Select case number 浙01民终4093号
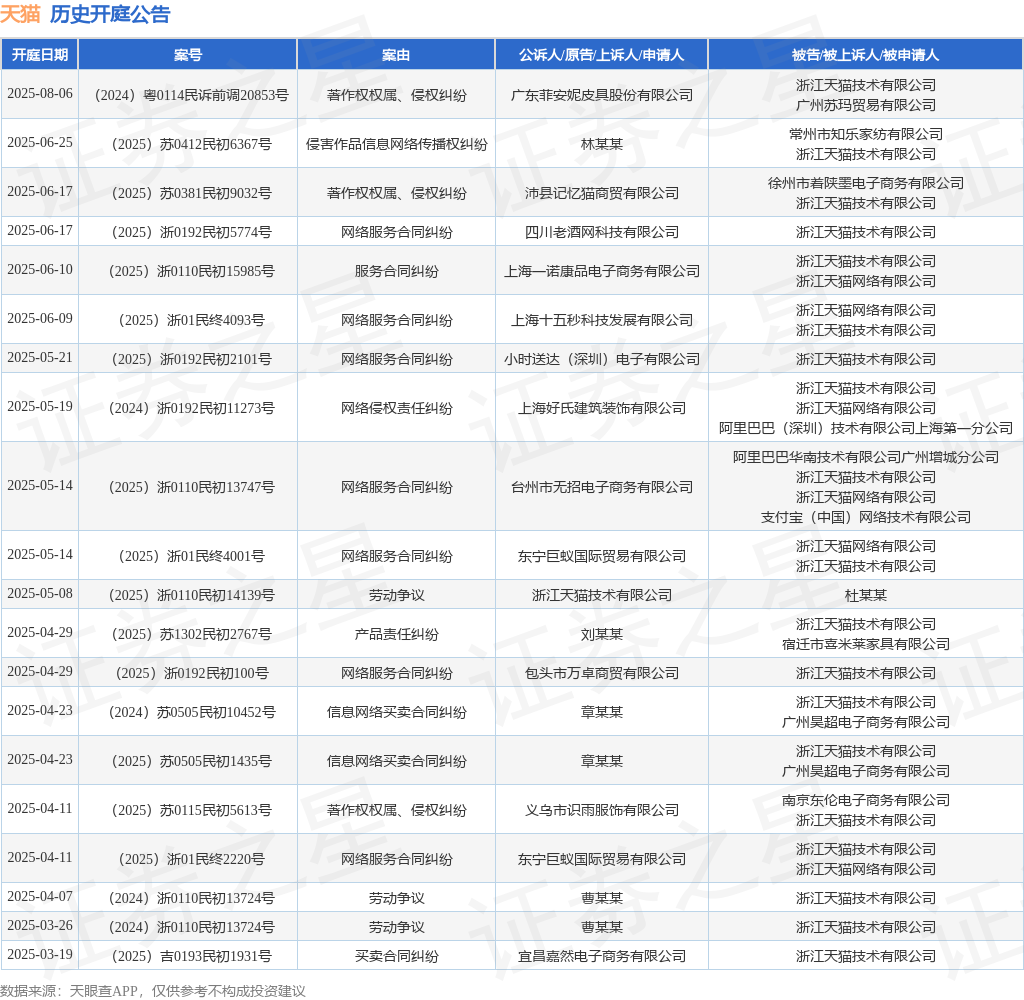This screenshot has width=1024, height=1000. 216,320
